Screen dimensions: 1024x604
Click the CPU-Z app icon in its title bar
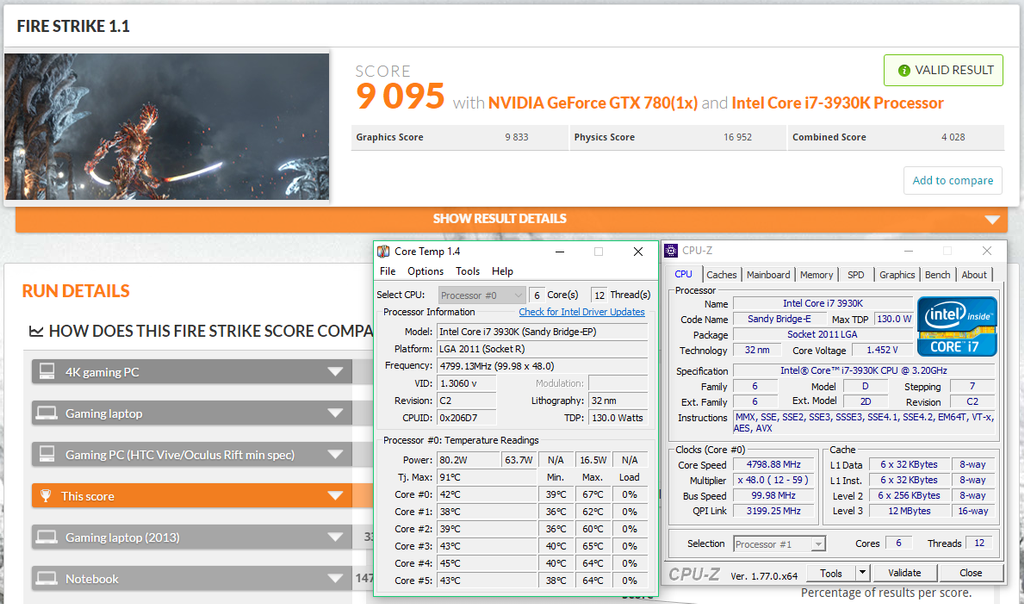pyautogui.click(x=671, y=251)
